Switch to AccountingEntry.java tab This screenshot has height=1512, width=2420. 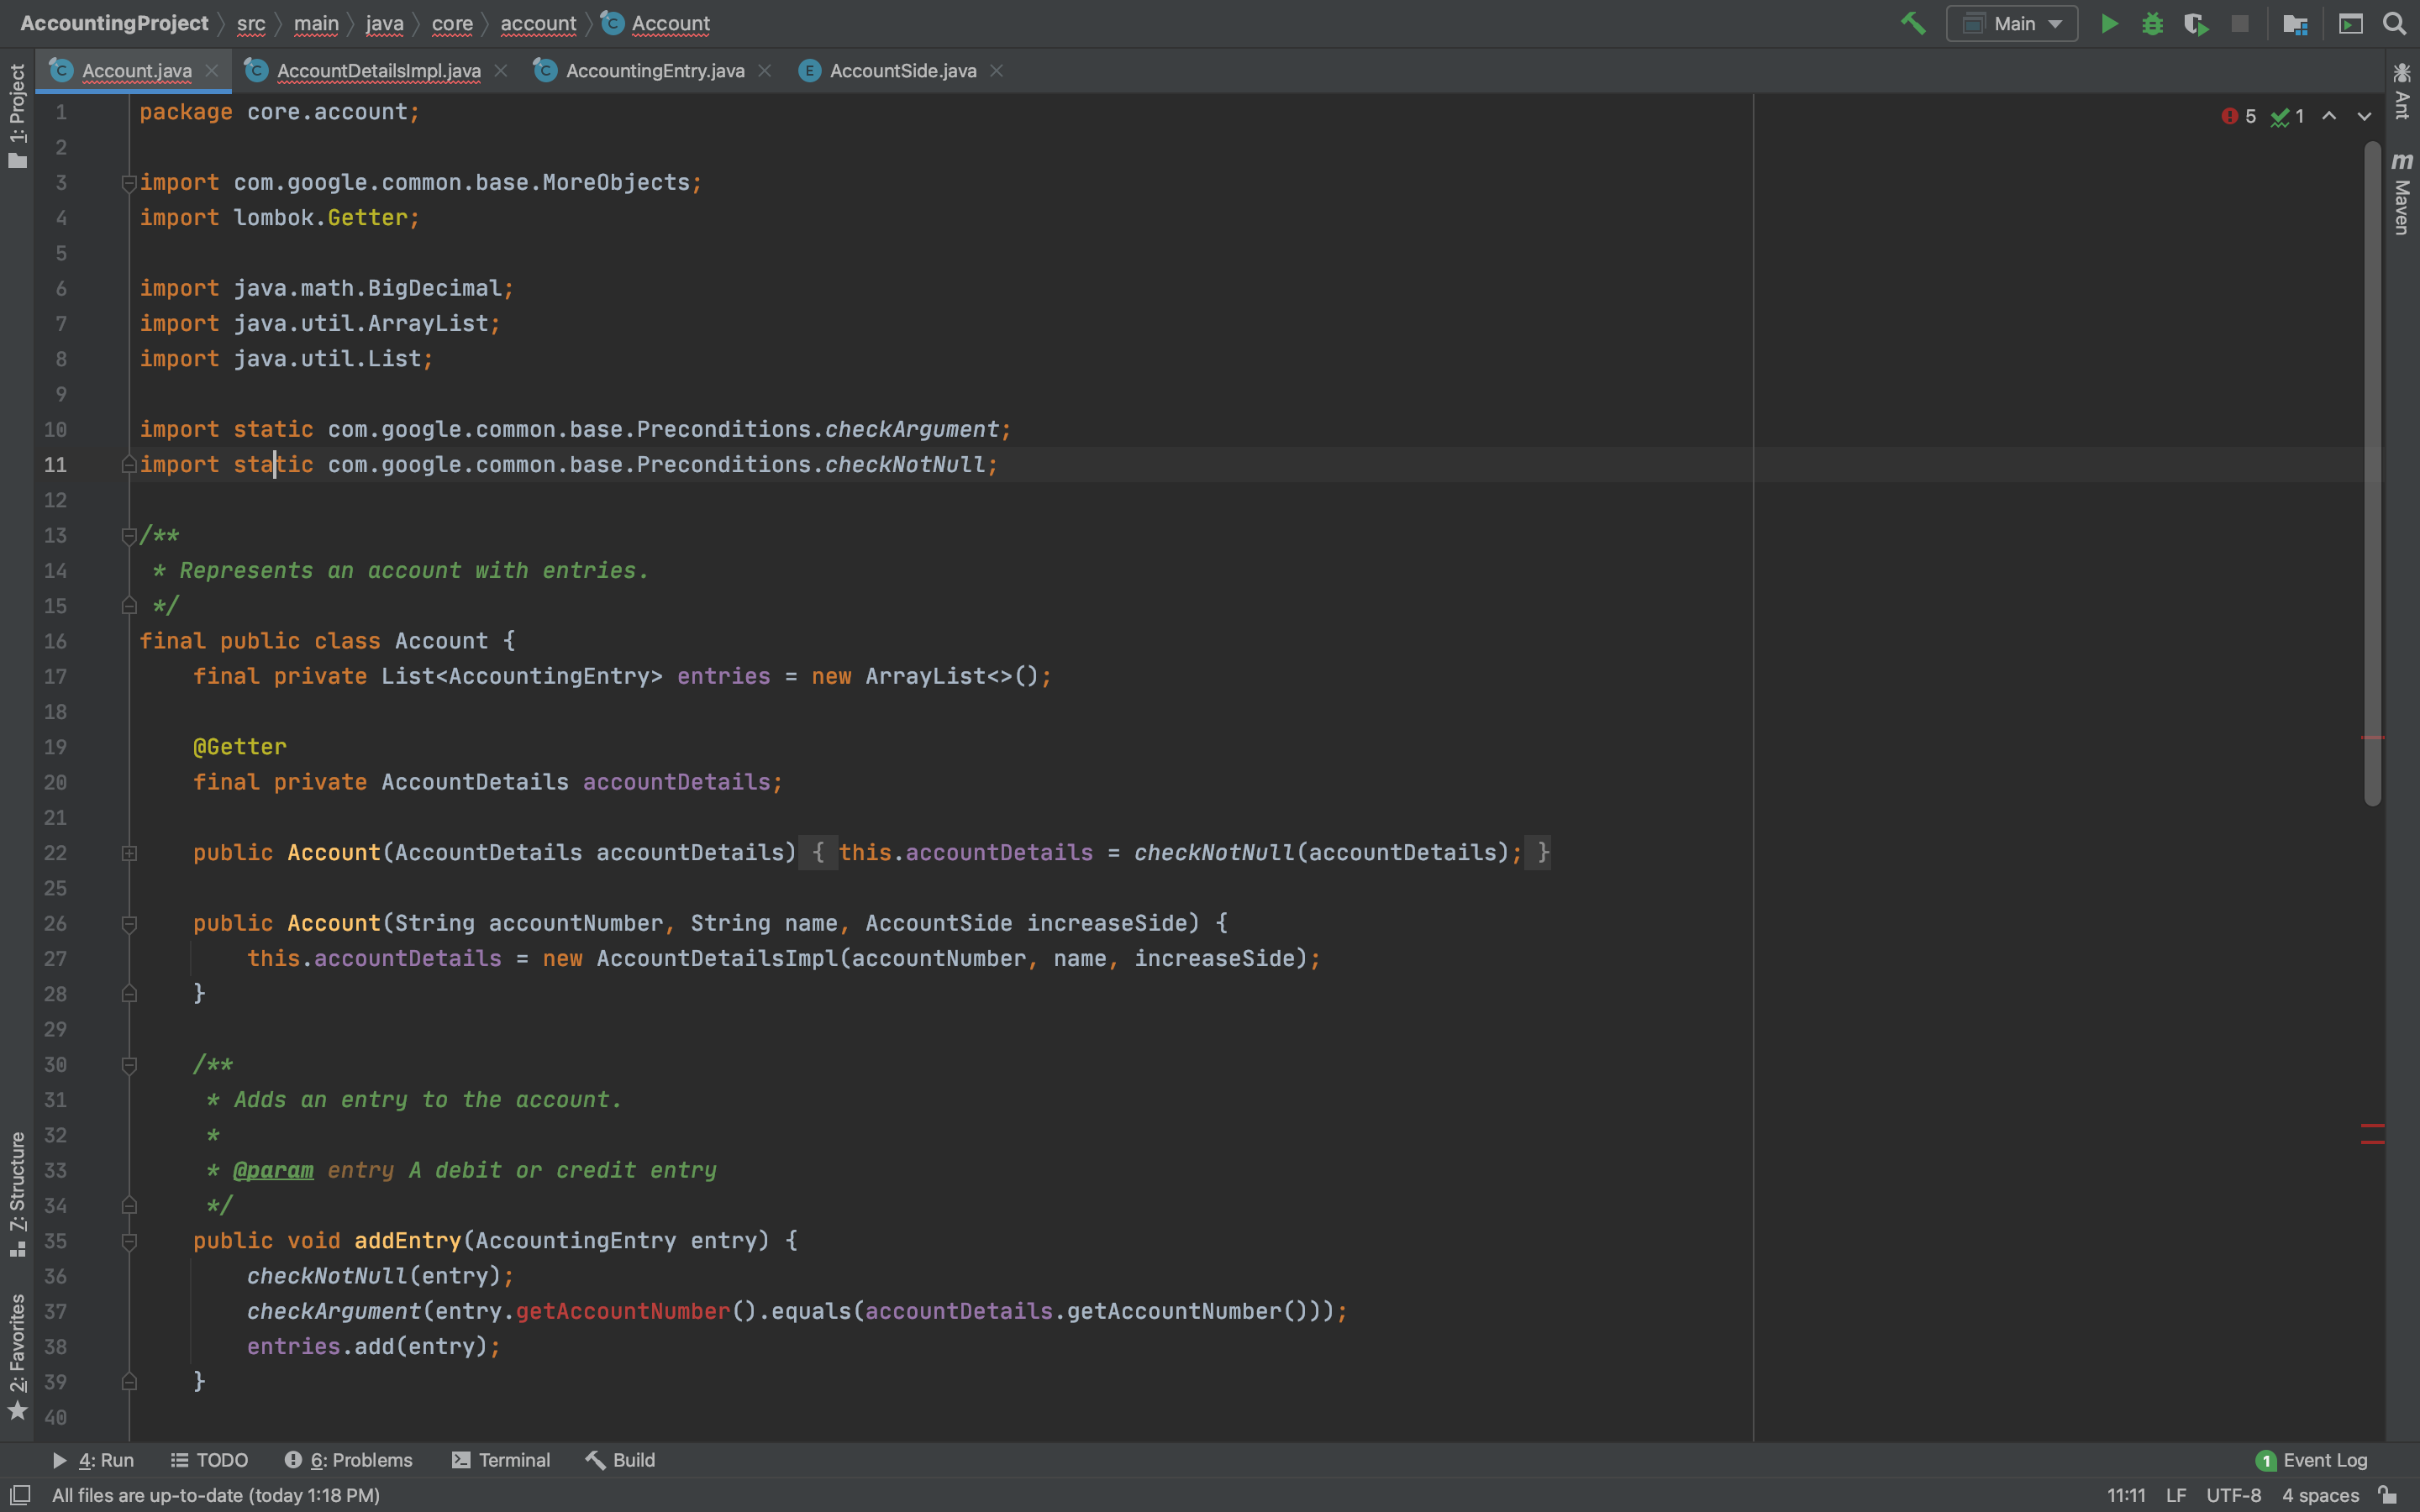pos(654,71)
